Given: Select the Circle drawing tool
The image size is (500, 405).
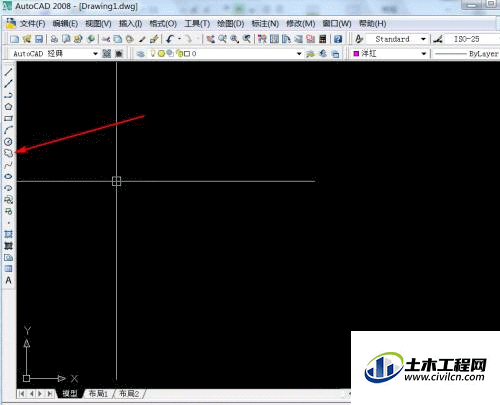Looking at the screenshot, I should coord(8,142).
